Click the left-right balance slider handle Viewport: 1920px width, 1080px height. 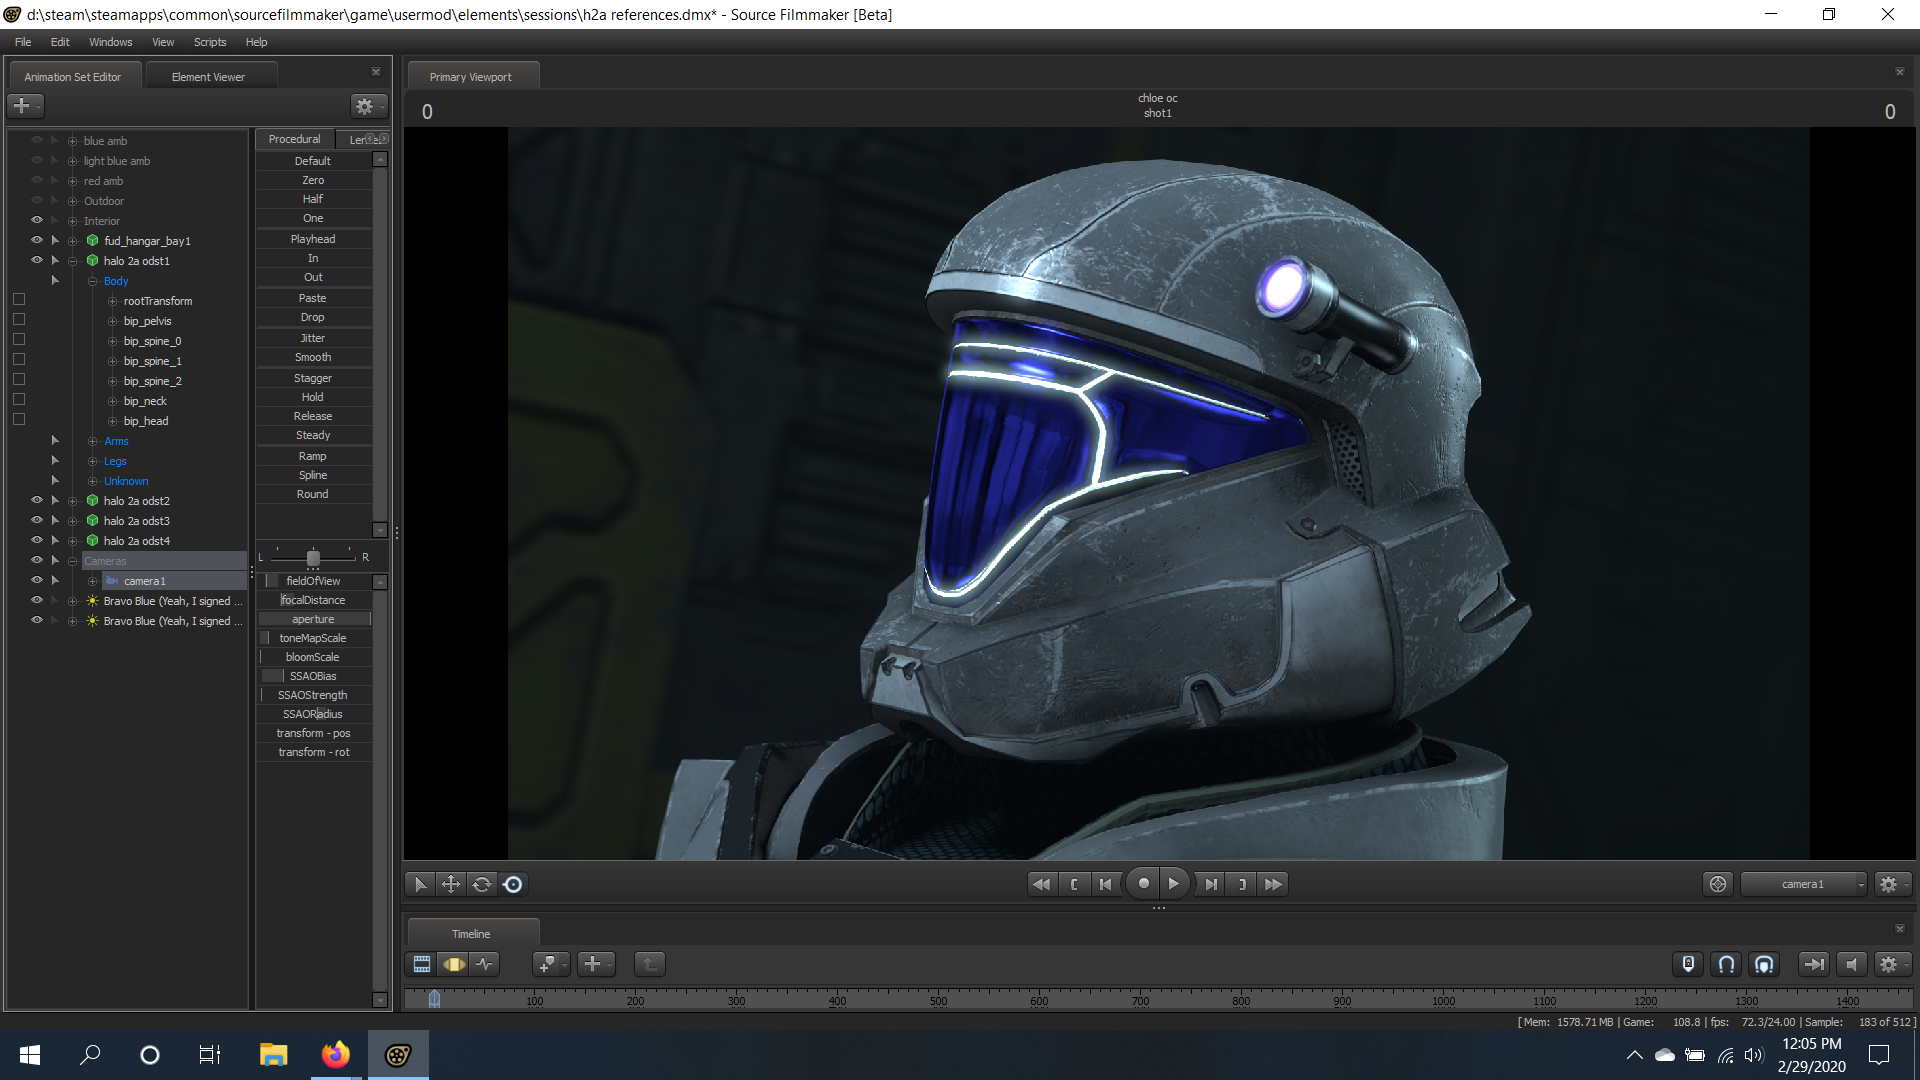click(x=313, y=557)
